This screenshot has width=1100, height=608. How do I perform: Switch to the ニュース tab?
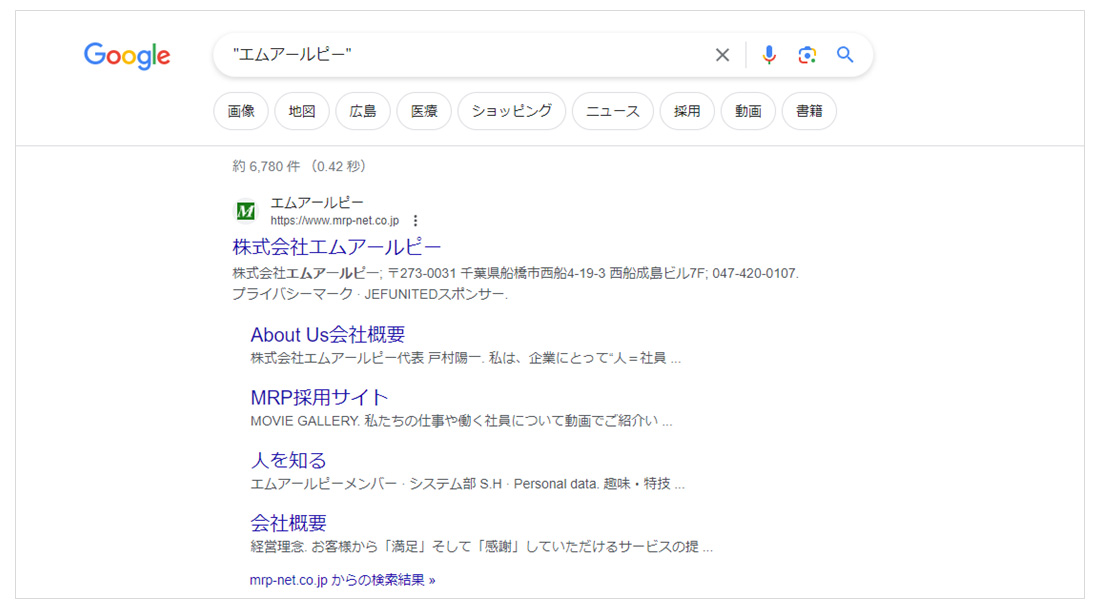(x=613, y=111)
